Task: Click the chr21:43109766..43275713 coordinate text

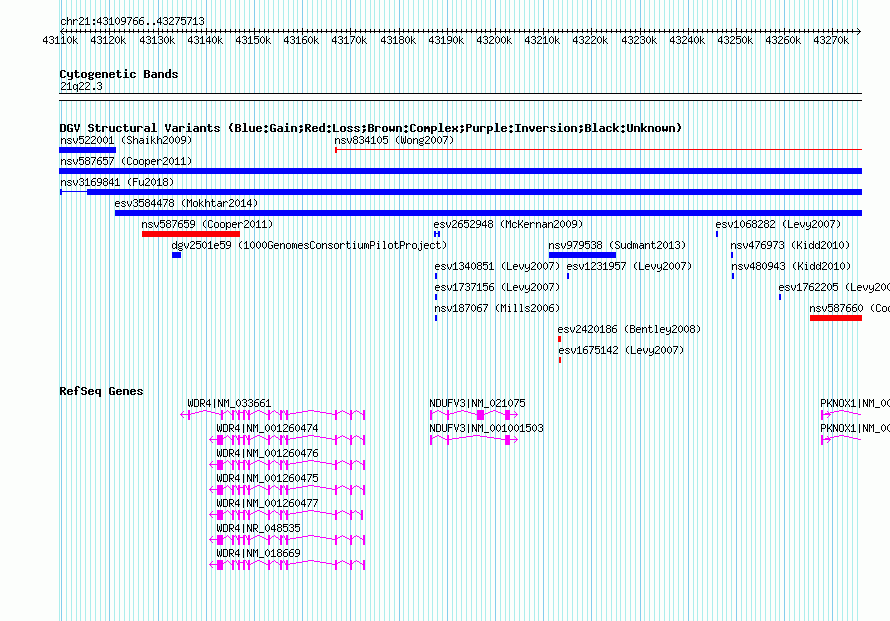Action: coord(132,21)
